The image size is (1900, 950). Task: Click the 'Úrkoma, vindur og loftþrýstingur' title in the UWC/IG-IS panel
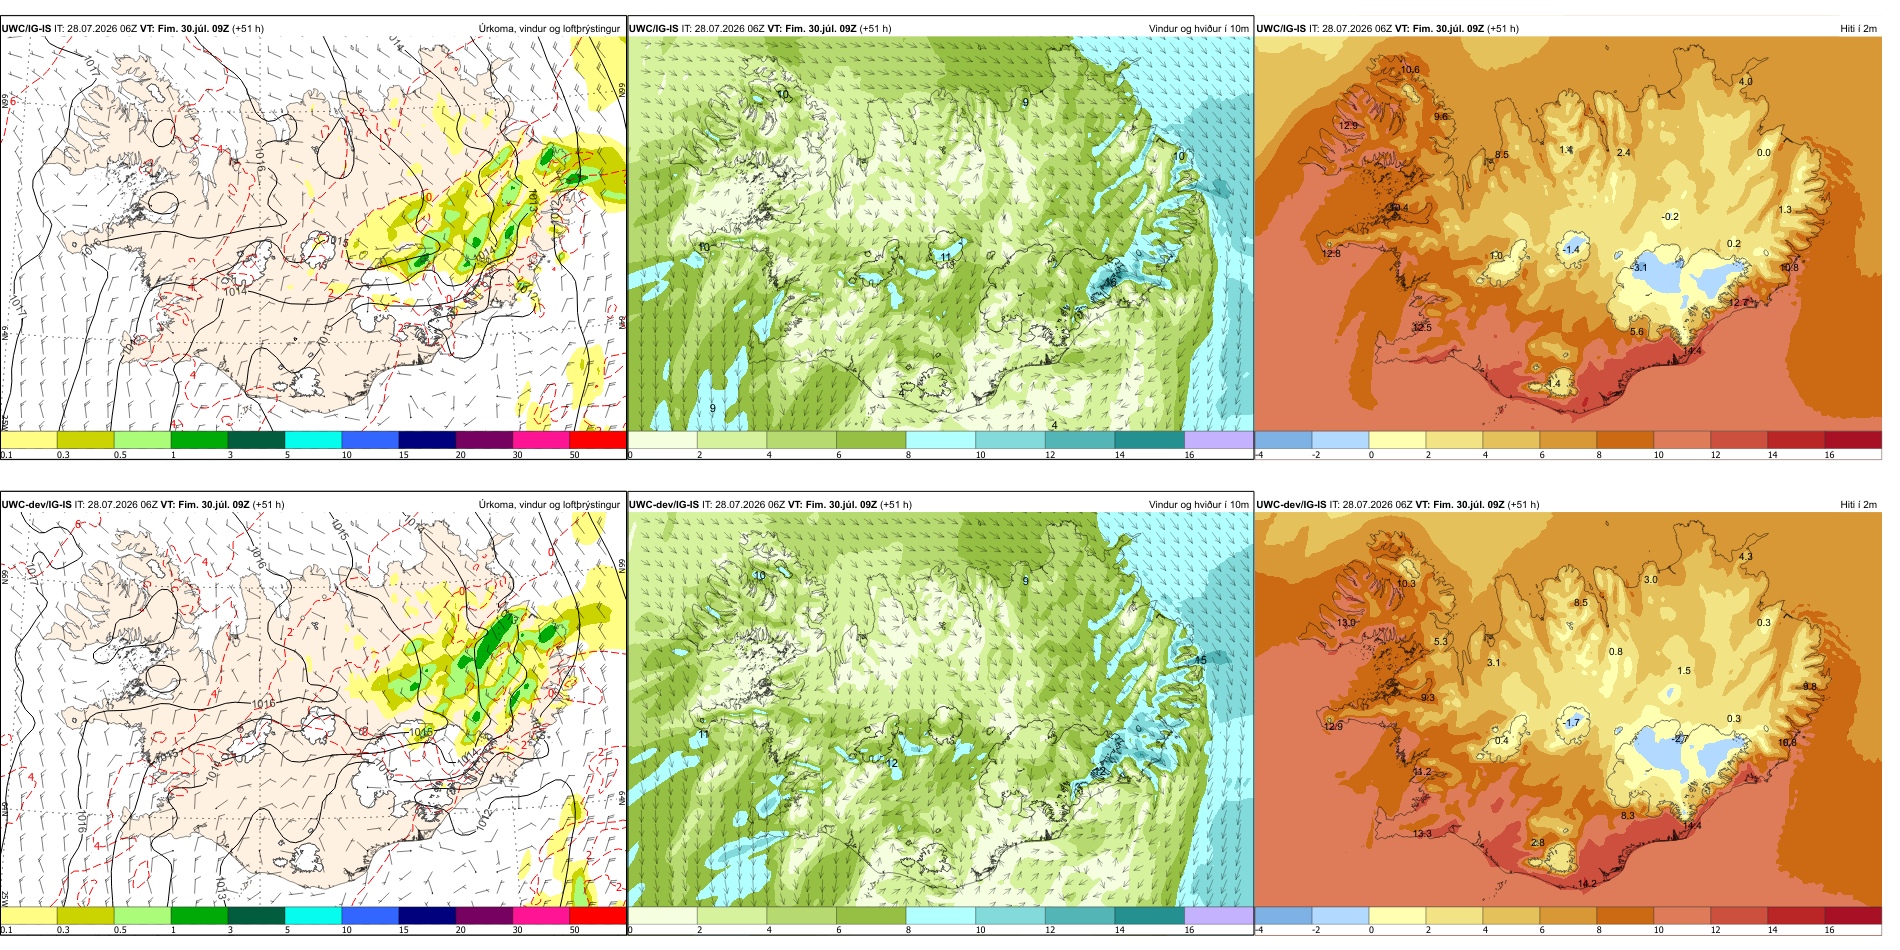549,29
